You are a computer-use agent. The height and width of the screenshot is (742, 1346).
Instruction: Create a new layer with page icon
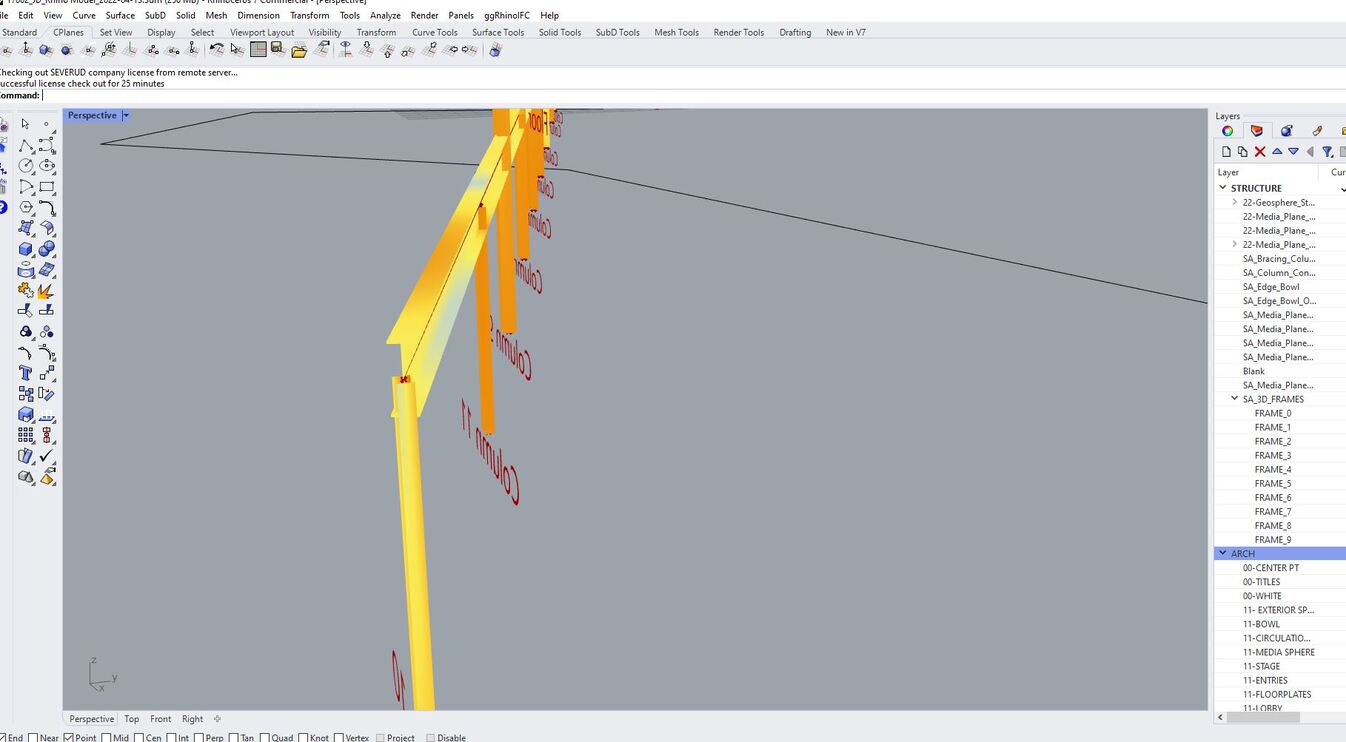tap(1226, 152)
